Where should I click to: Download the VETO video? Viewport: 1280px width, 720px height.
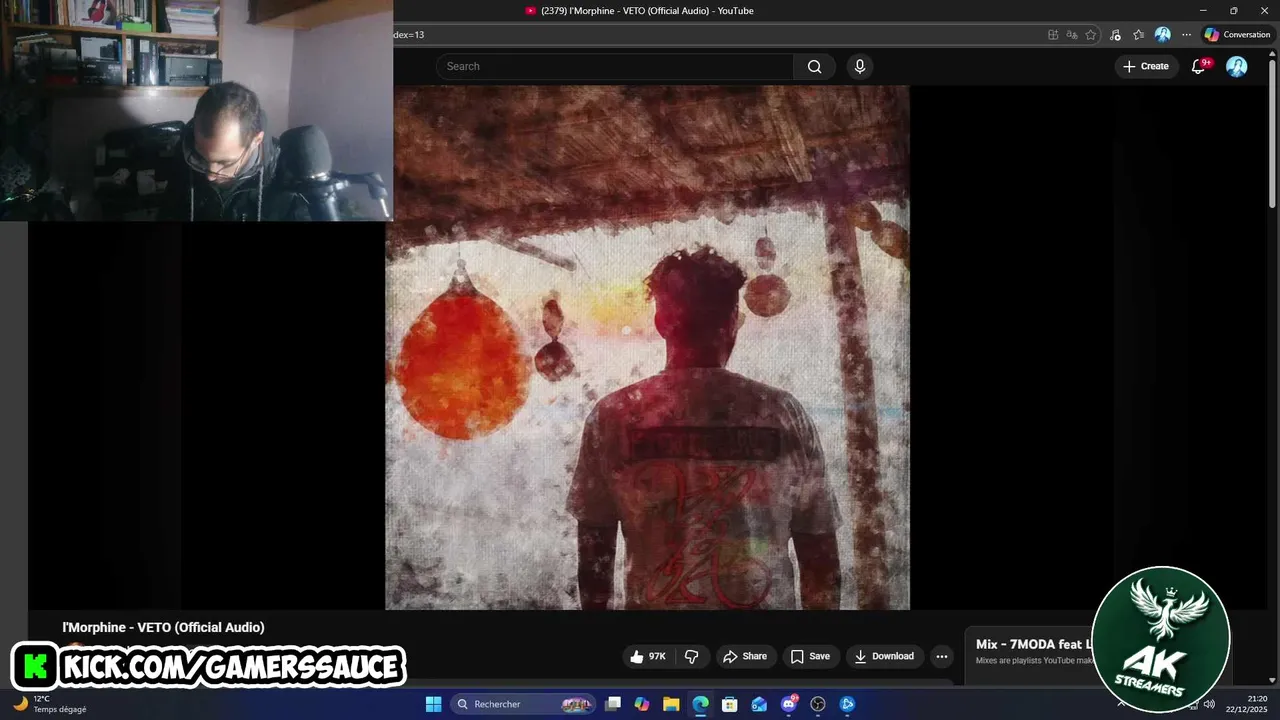point(884,656)
